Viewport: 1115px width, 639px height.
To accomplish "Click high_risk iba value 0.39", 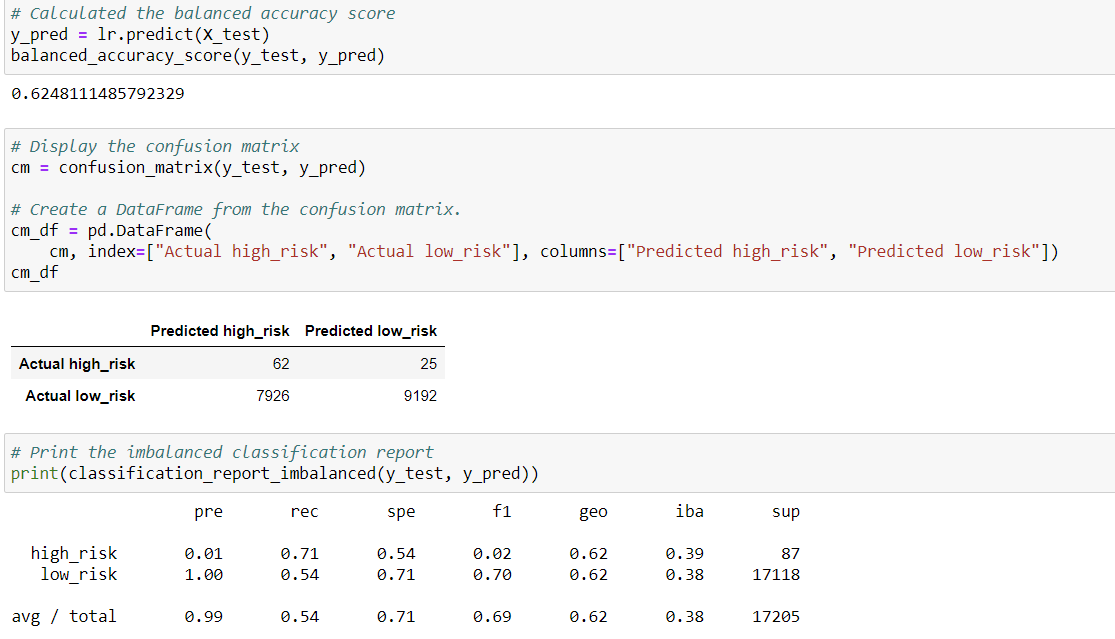I will (685, 554).
